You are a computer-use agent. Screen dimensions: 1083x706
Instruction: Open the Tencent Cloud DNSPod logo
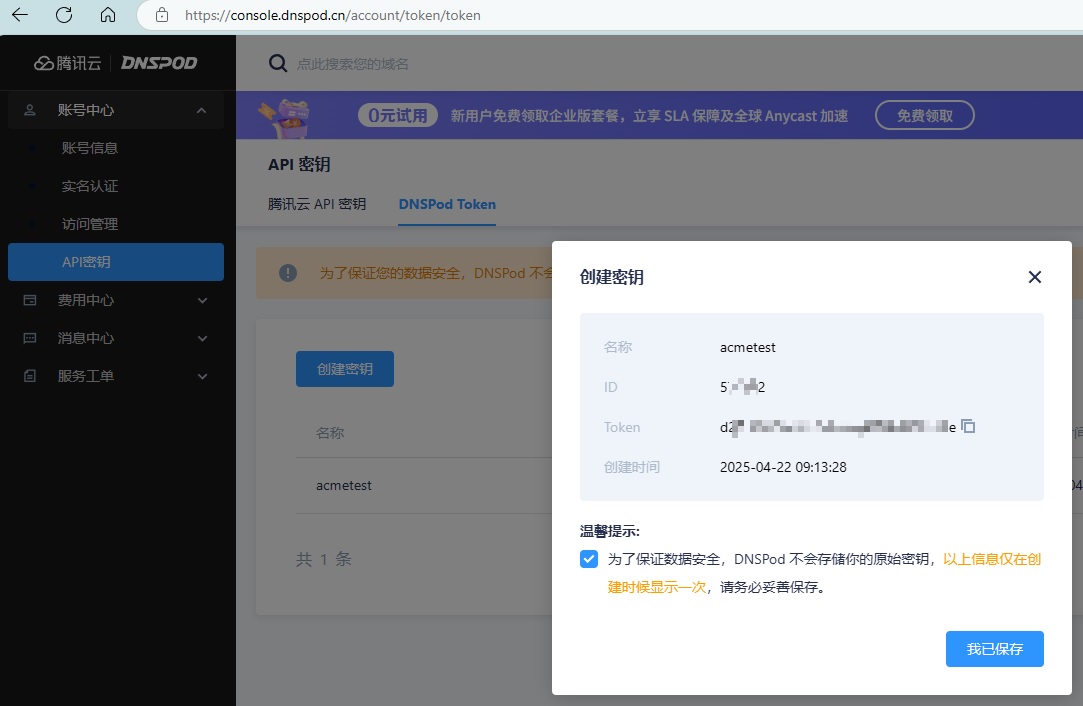click(x=115, y=63)
